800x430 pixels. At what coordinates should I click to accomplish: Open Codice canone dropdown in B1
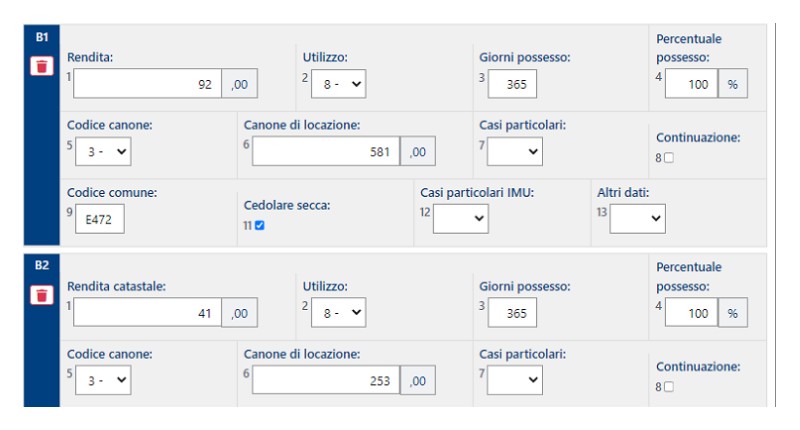coord(103,152)
